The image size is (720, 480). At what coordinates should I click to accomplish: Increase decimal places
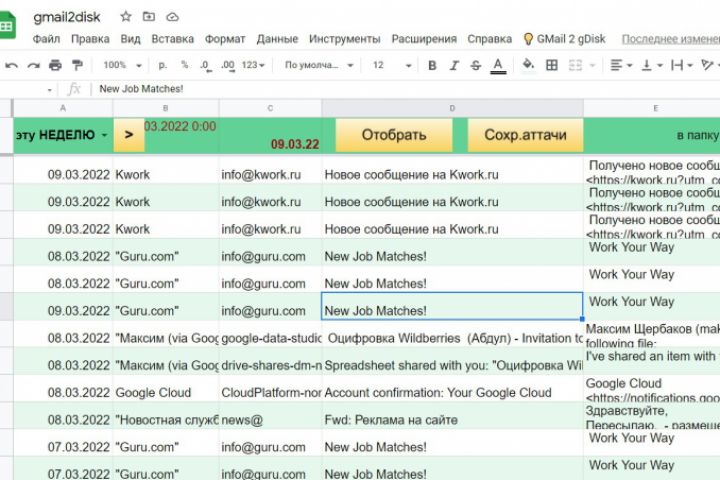[228, 65]
